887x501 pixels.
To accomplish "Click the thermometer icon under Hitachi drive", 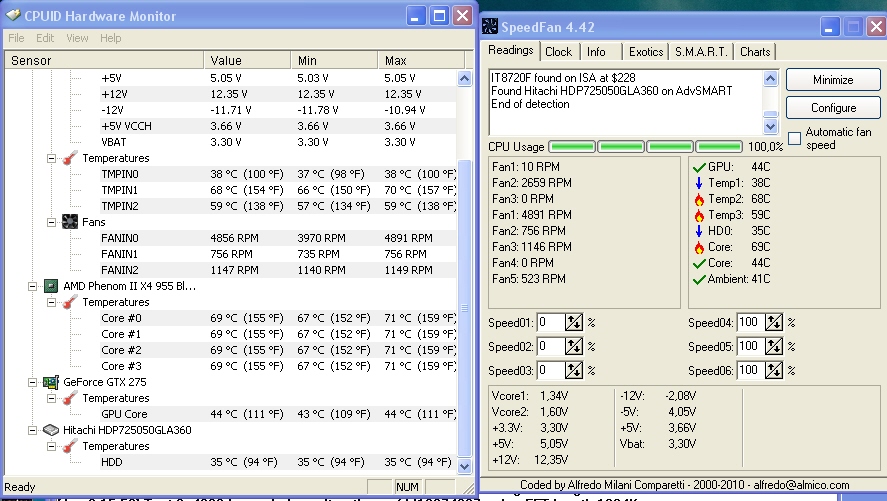I will click(70, 446).
